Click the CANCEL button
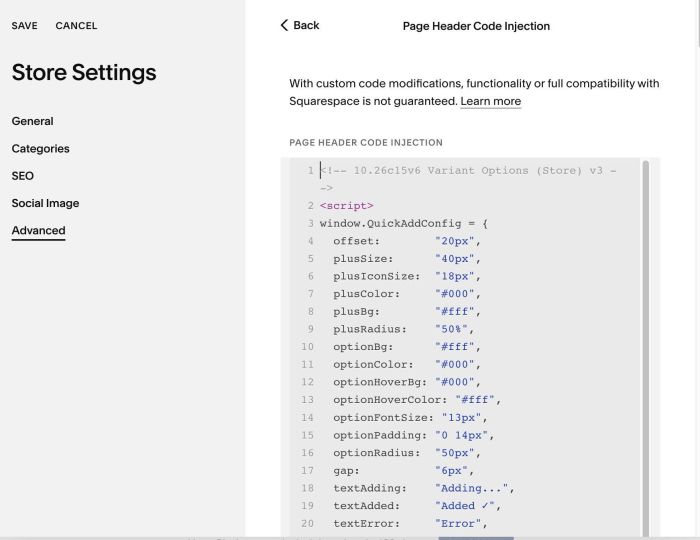Screen dimensions: 700x540 tap(76, 26)
